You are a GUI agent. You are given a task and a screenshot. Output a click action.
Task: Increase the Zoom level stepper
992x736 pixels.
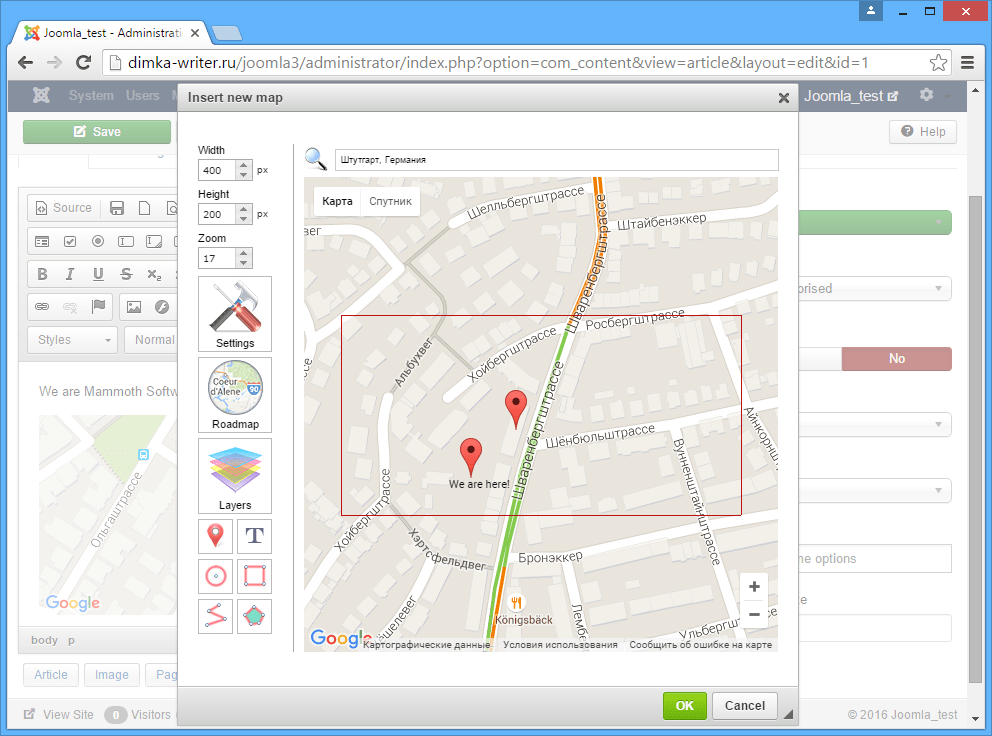click(244, 253)
